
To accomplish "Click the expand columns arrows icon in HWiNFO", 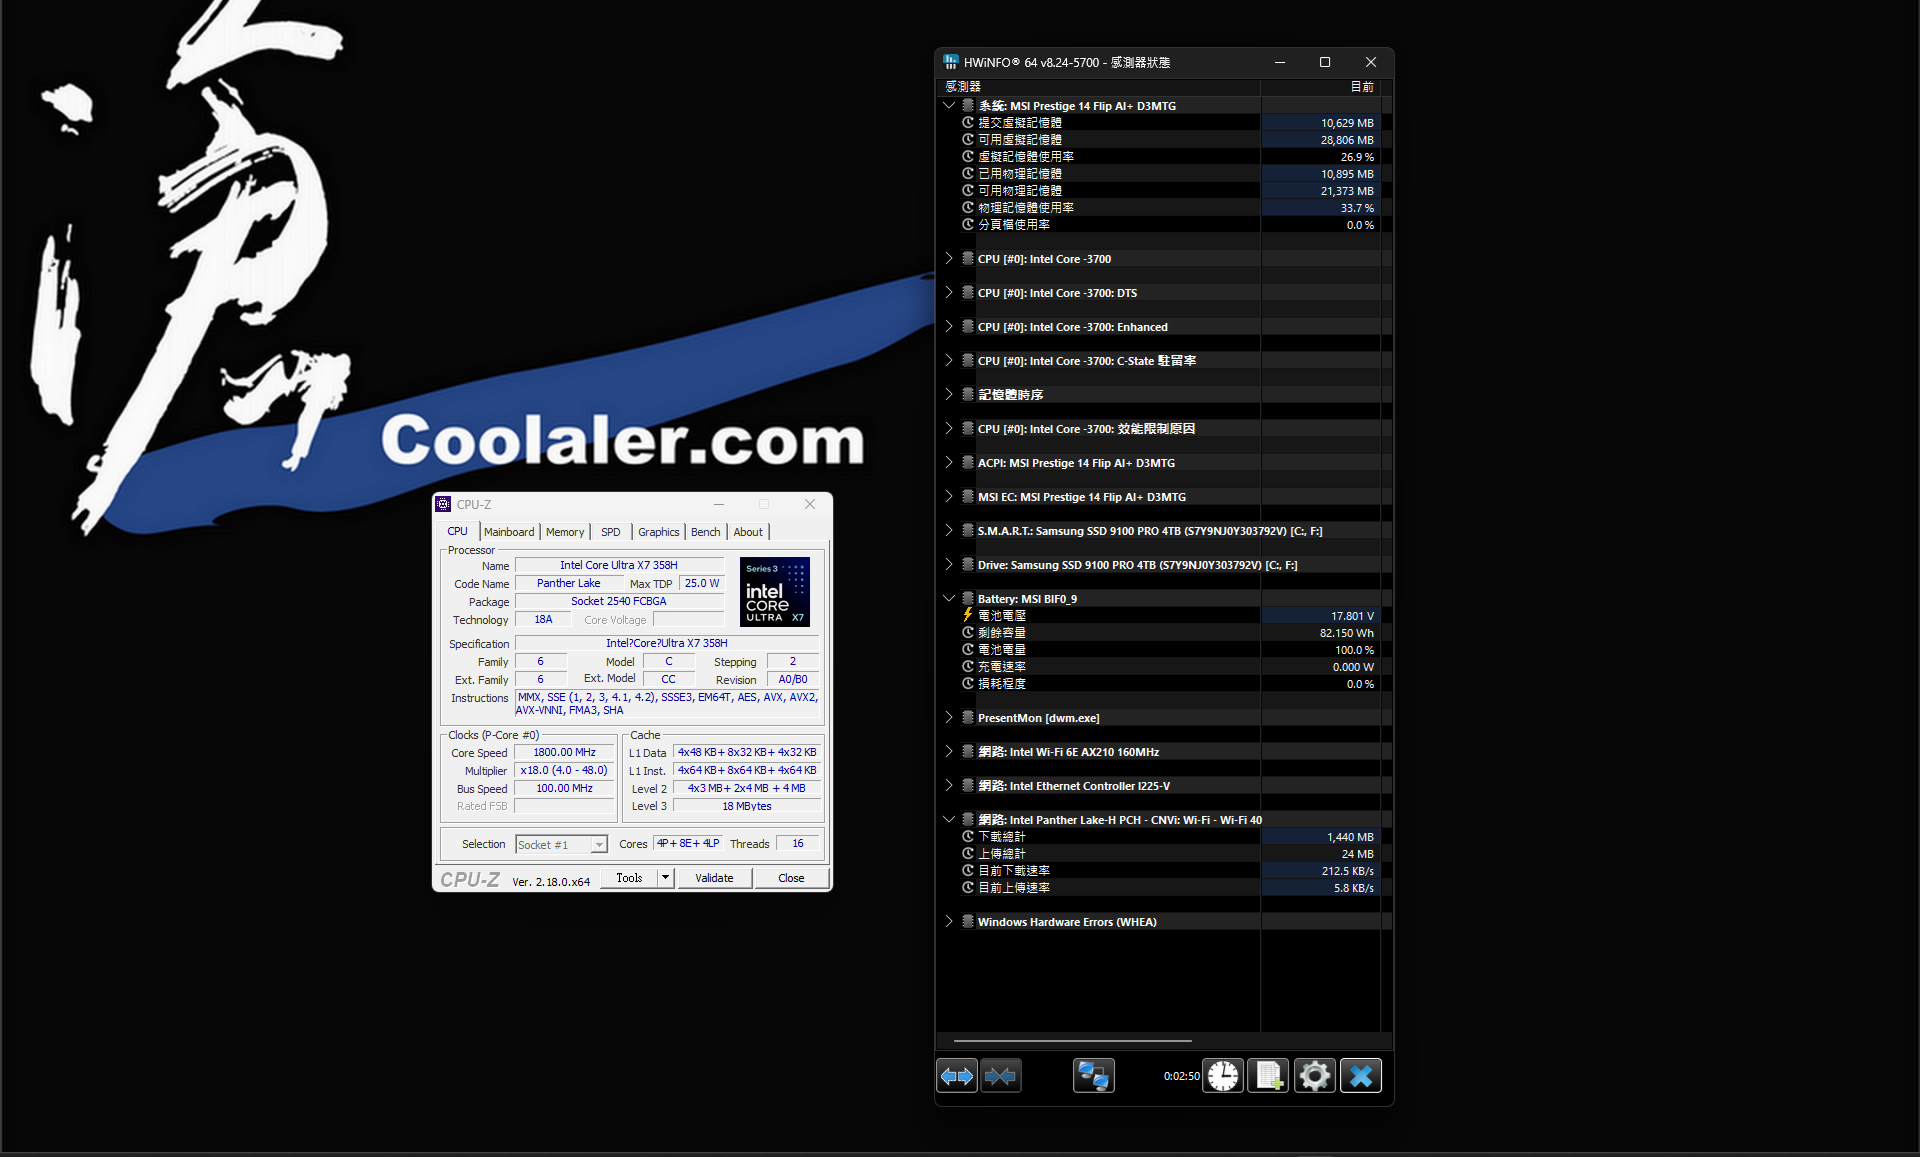I will pyautogui.click(x=957, y=1076).
